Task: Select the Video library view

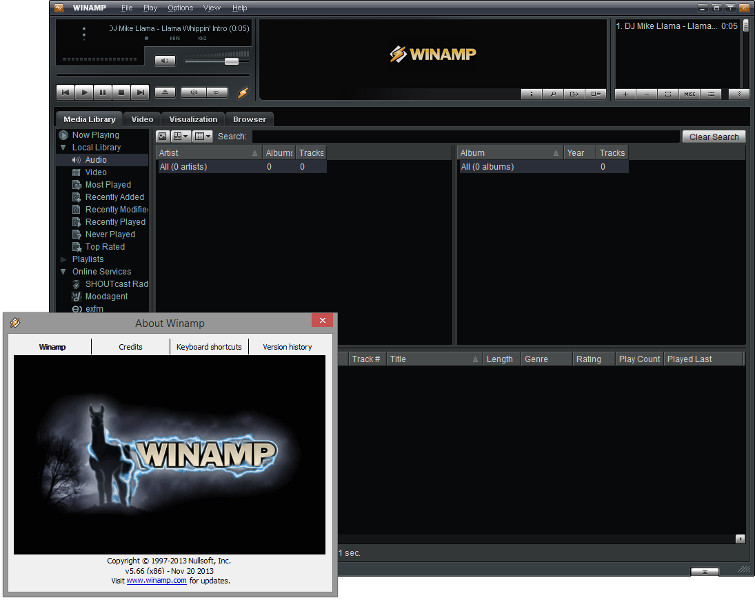Action: point(96,172)
